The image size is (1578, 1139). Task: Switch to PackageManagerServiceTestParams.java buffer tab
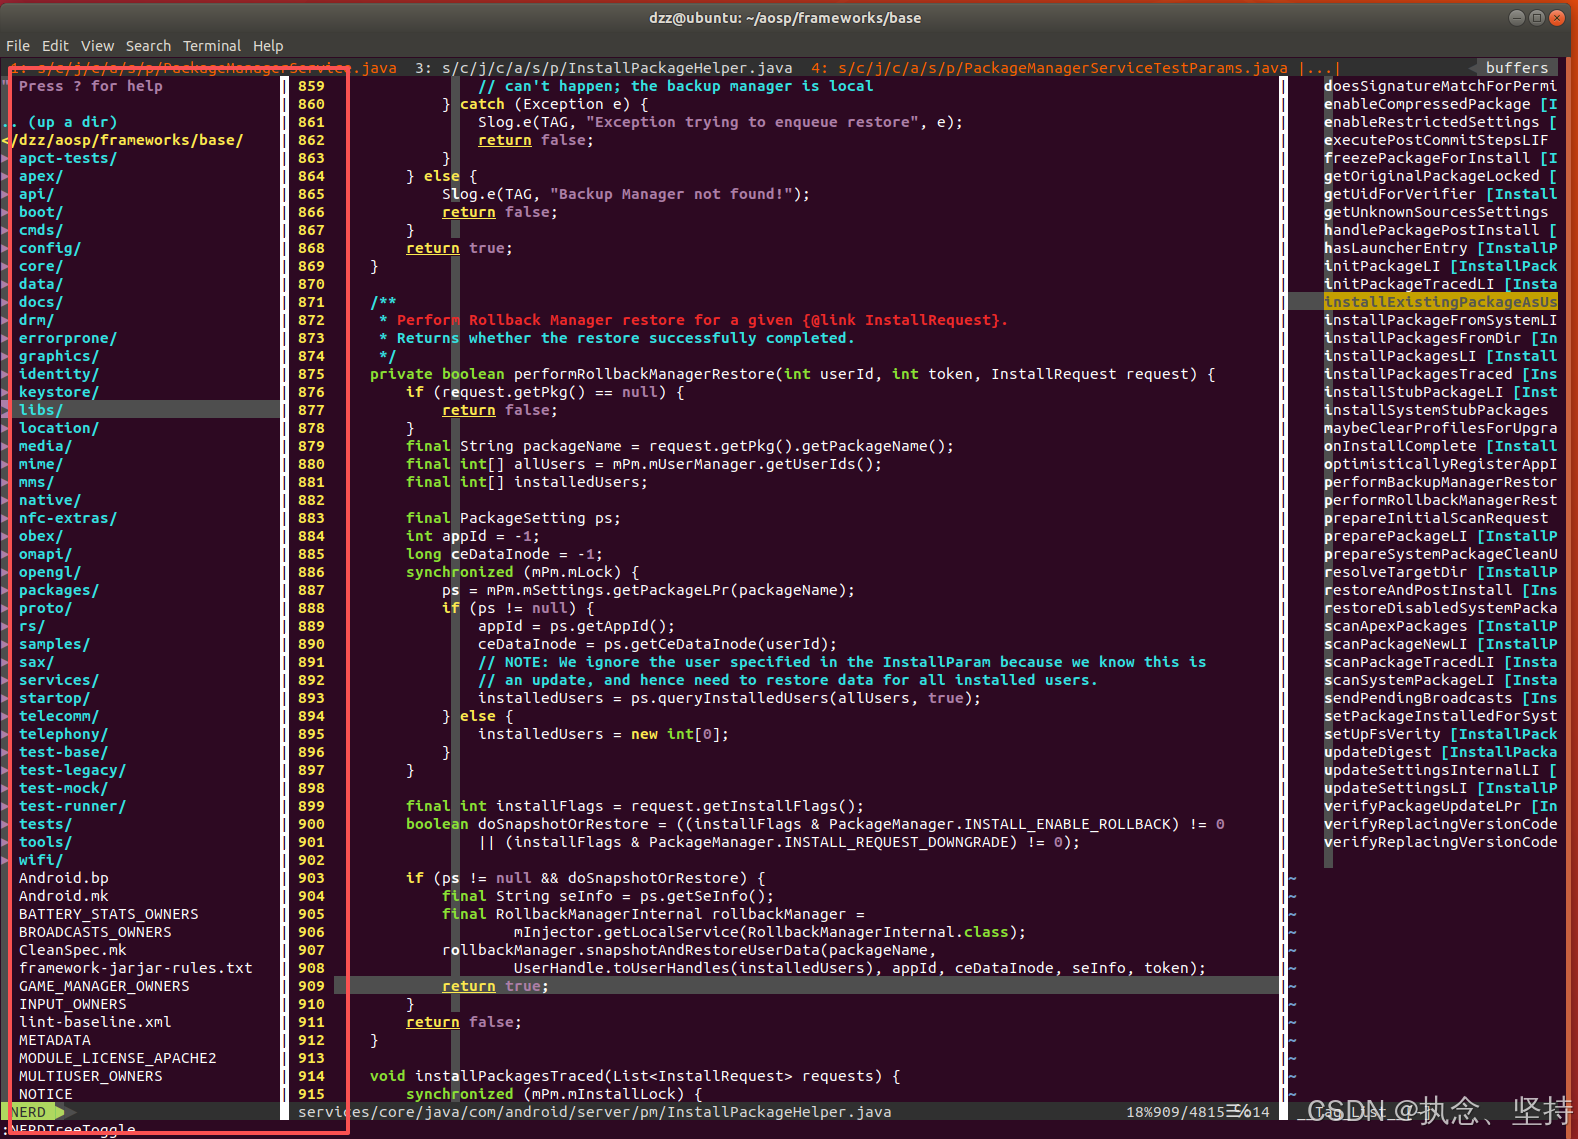(1049, 68)
